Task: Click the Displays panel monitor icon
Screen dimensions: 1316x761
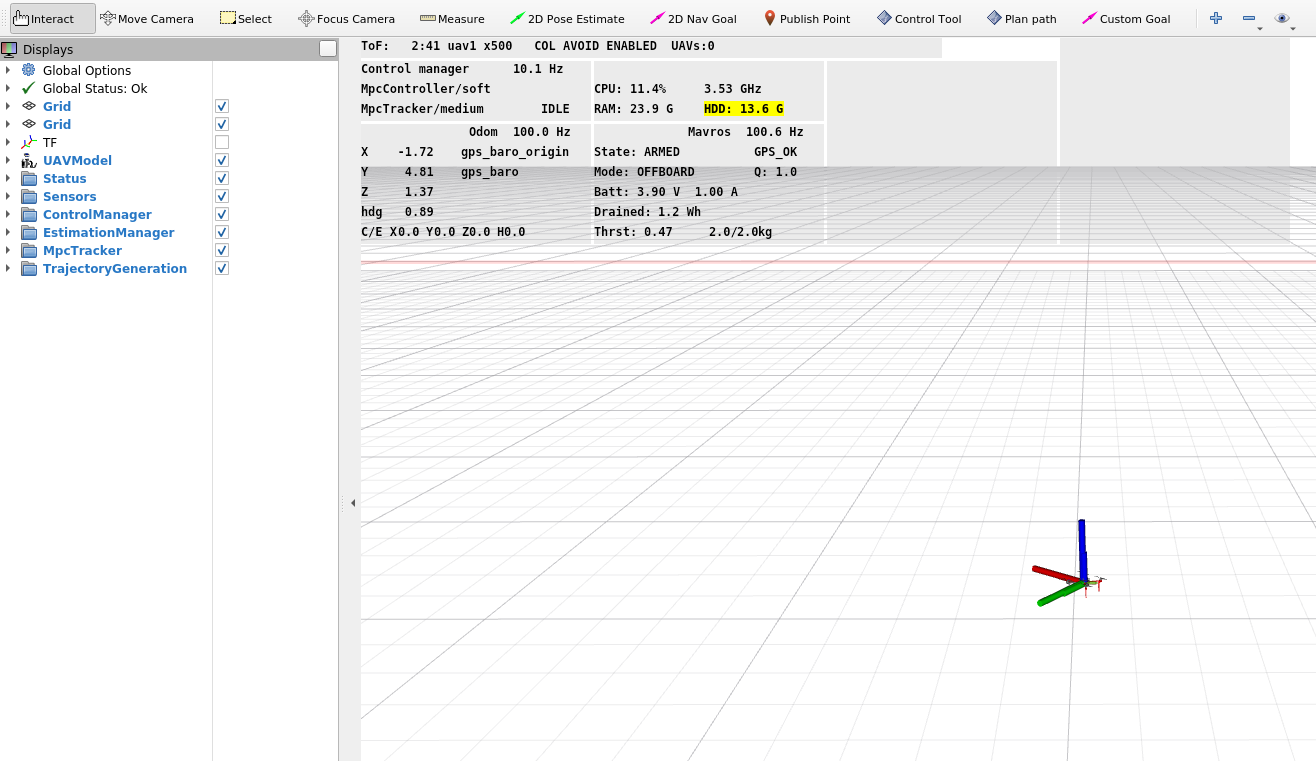Action: (x=9, y=49)
